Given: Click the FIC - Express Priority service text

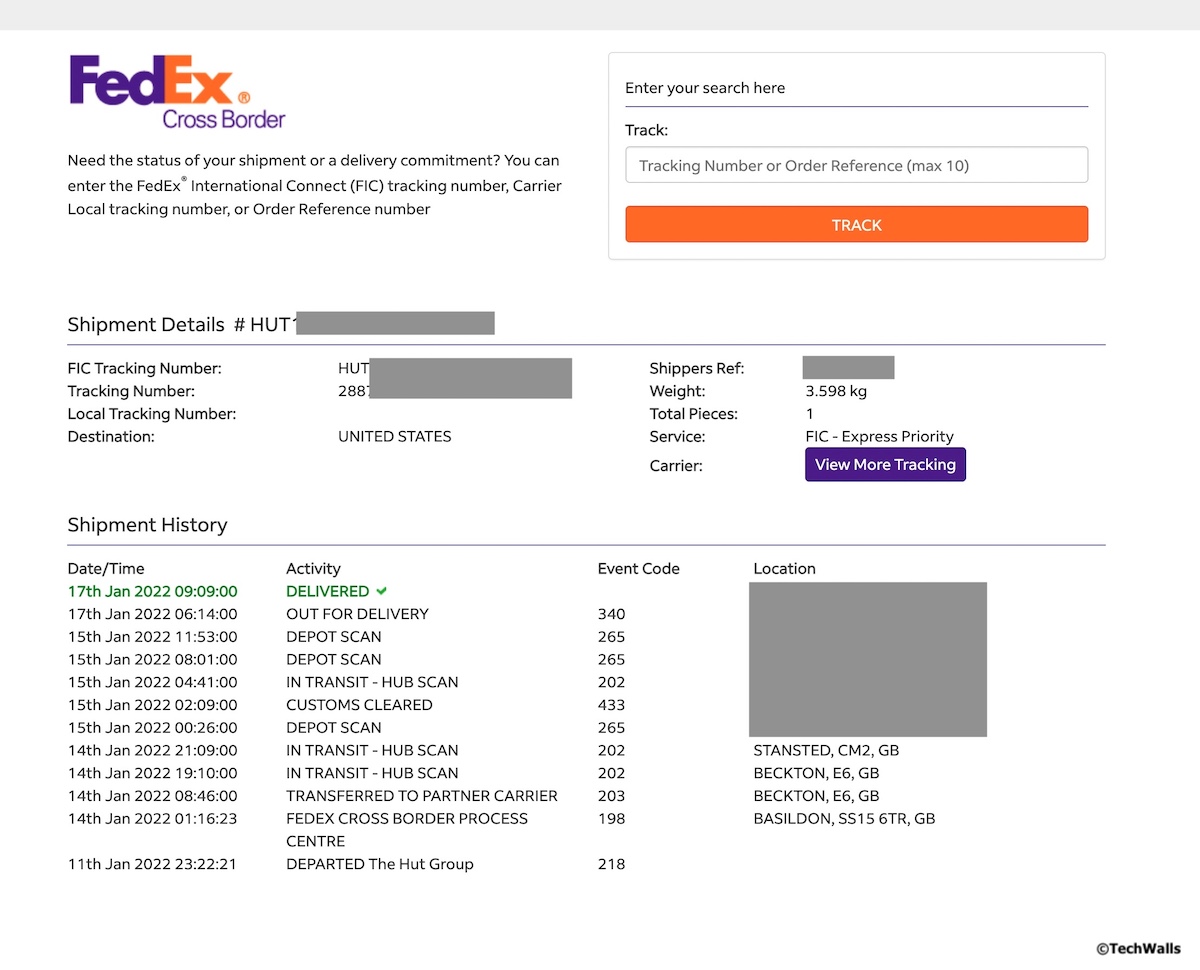Looking at the screenshot, I should click(x=879, y=437).
